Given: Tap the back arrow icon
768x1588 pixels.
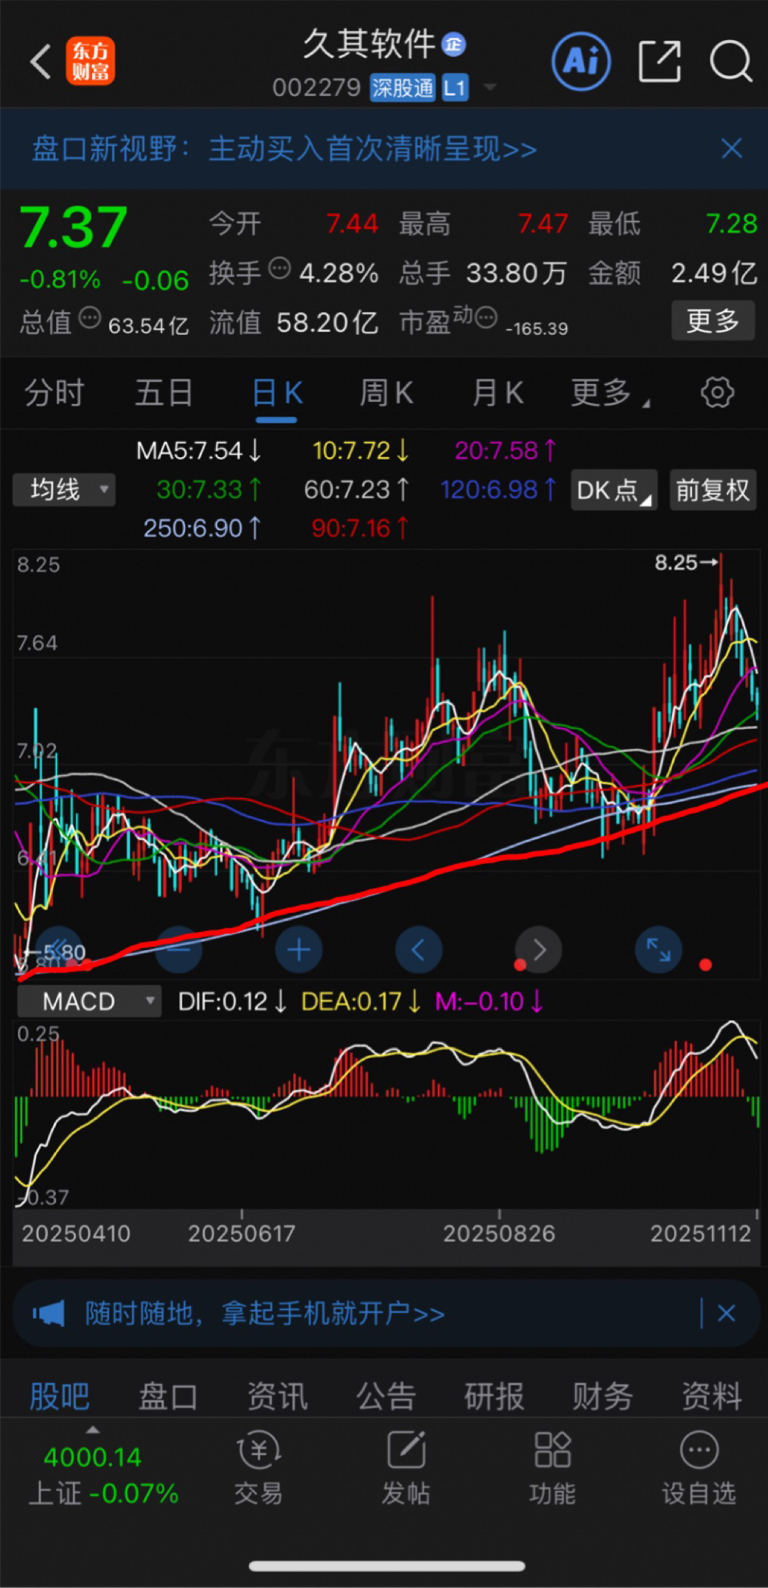Looking at the screenshot, I should pyautogui.click(x=40, y=62).
